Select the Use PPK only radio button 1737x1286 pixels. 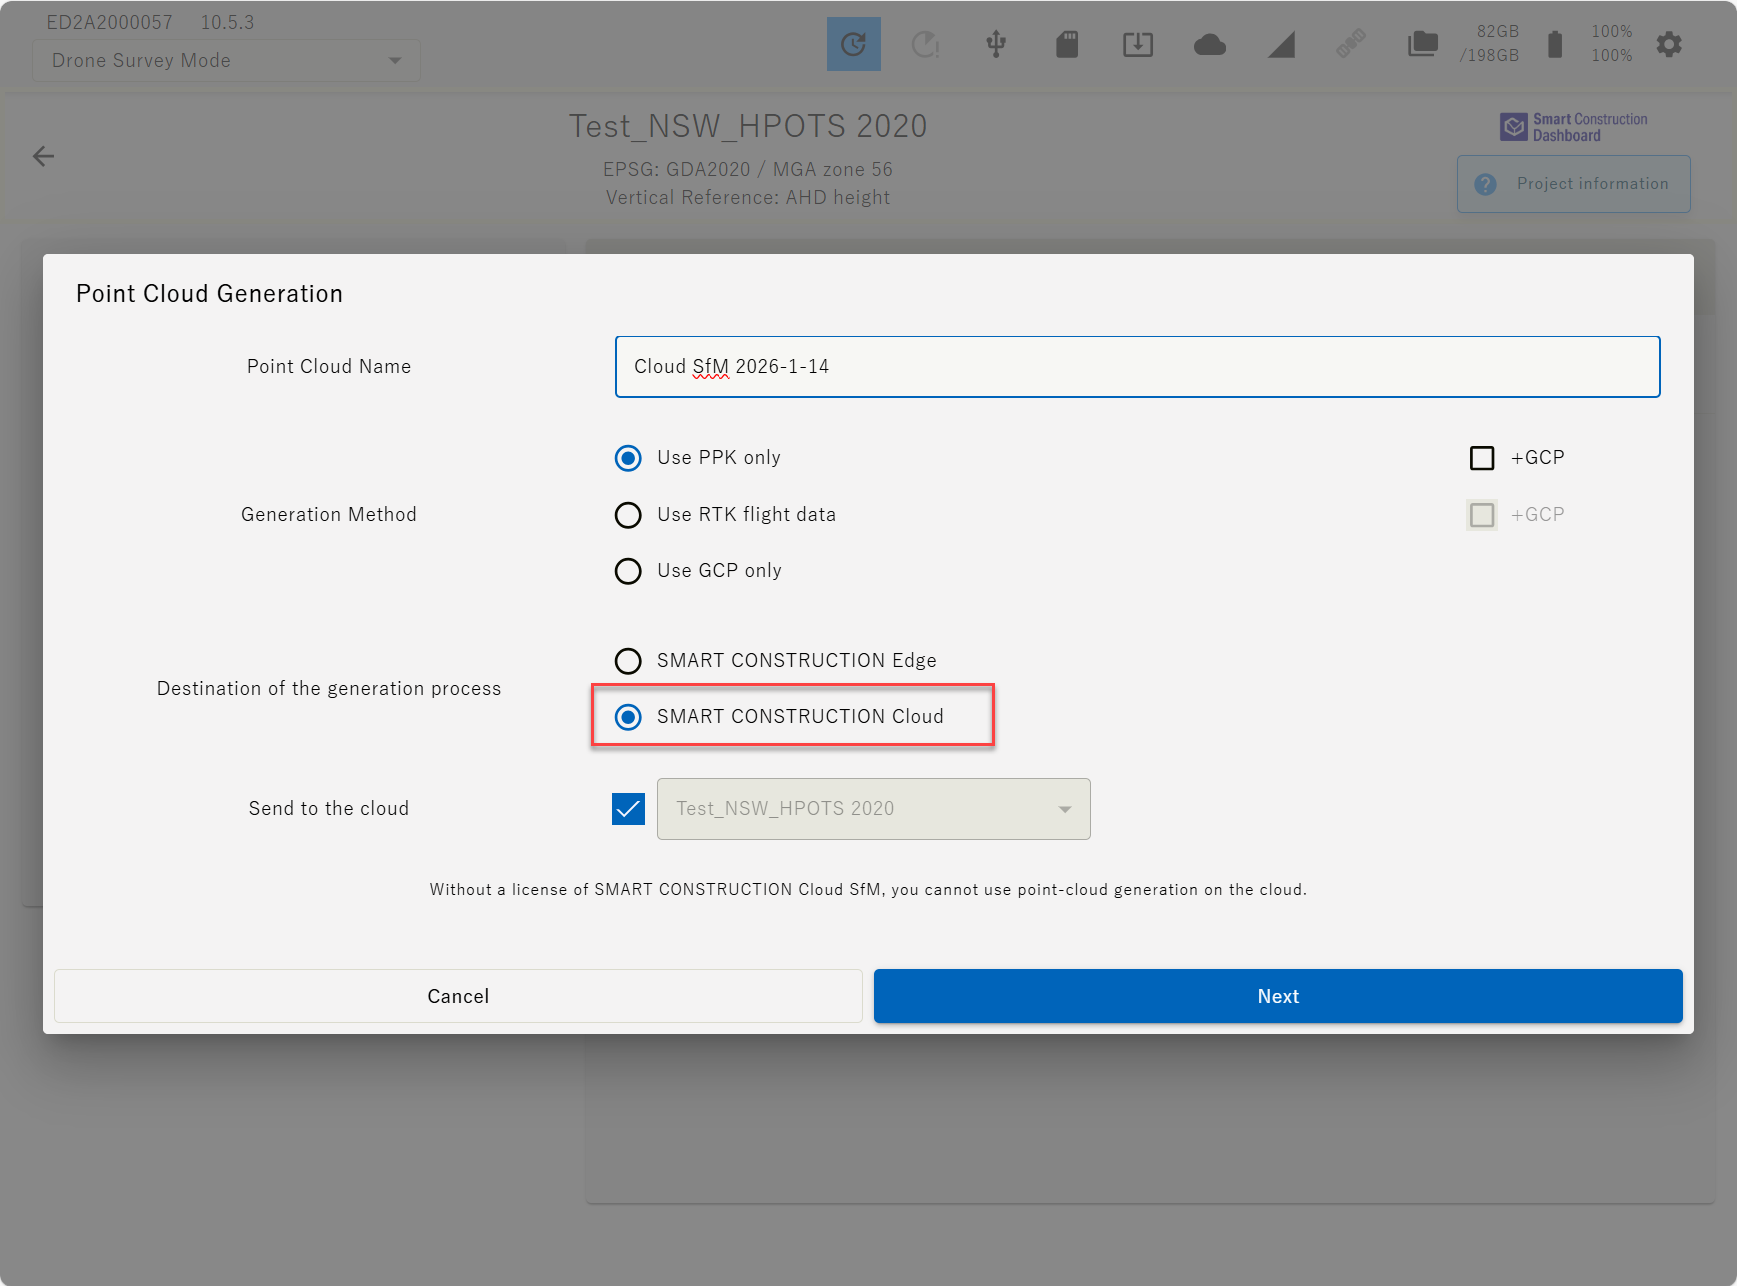628,458
